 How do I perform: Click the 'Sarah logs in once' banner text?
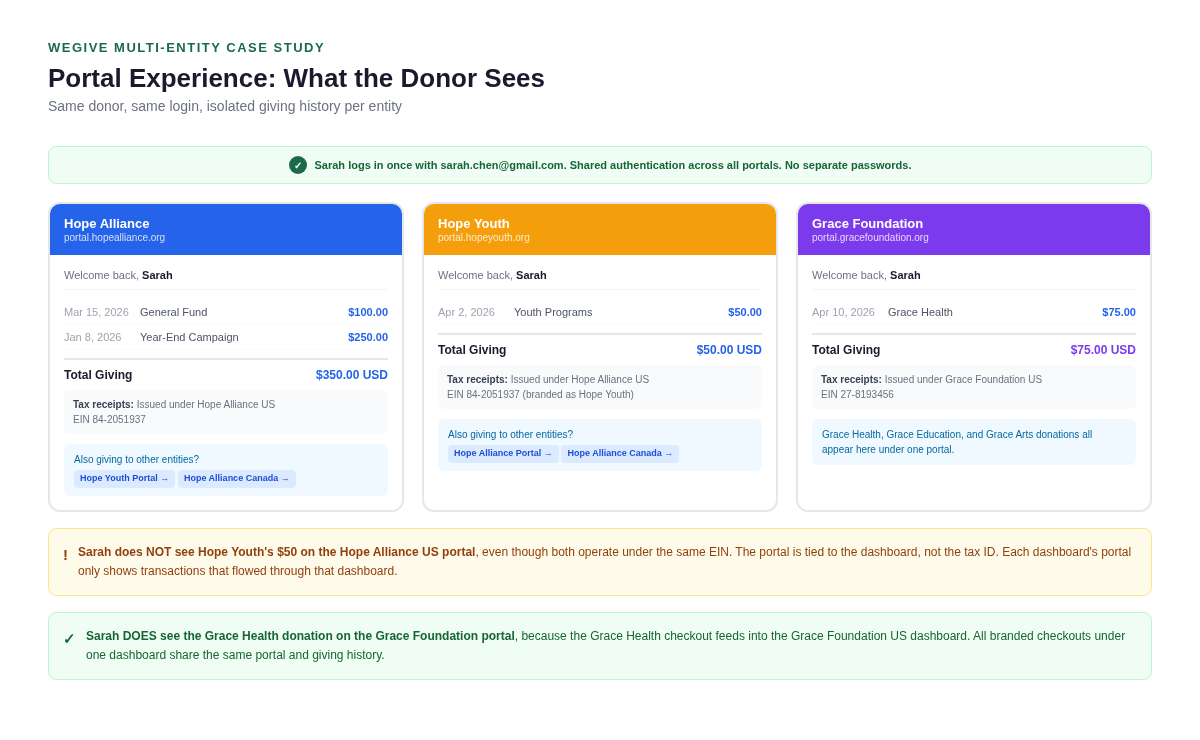pos(613,165)
